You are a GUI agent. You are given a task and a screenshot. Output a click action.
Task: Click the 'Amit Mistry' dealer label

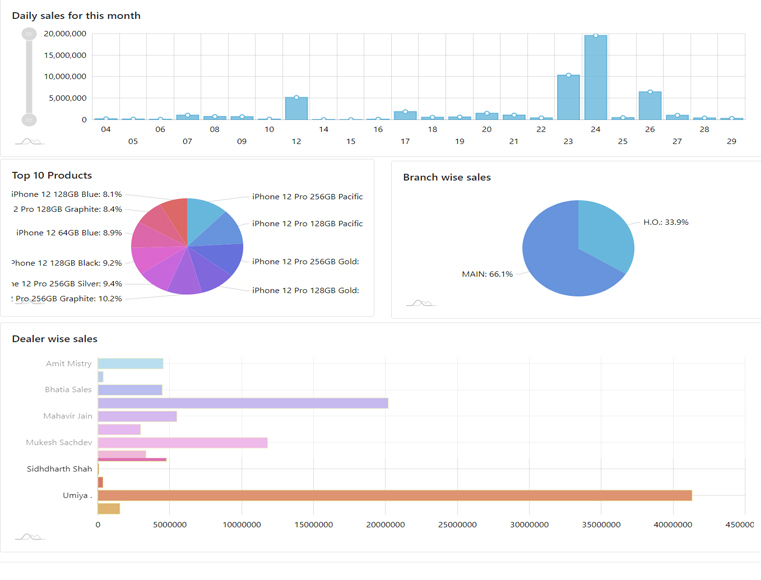pyautogui.click(x=68, y=364)
